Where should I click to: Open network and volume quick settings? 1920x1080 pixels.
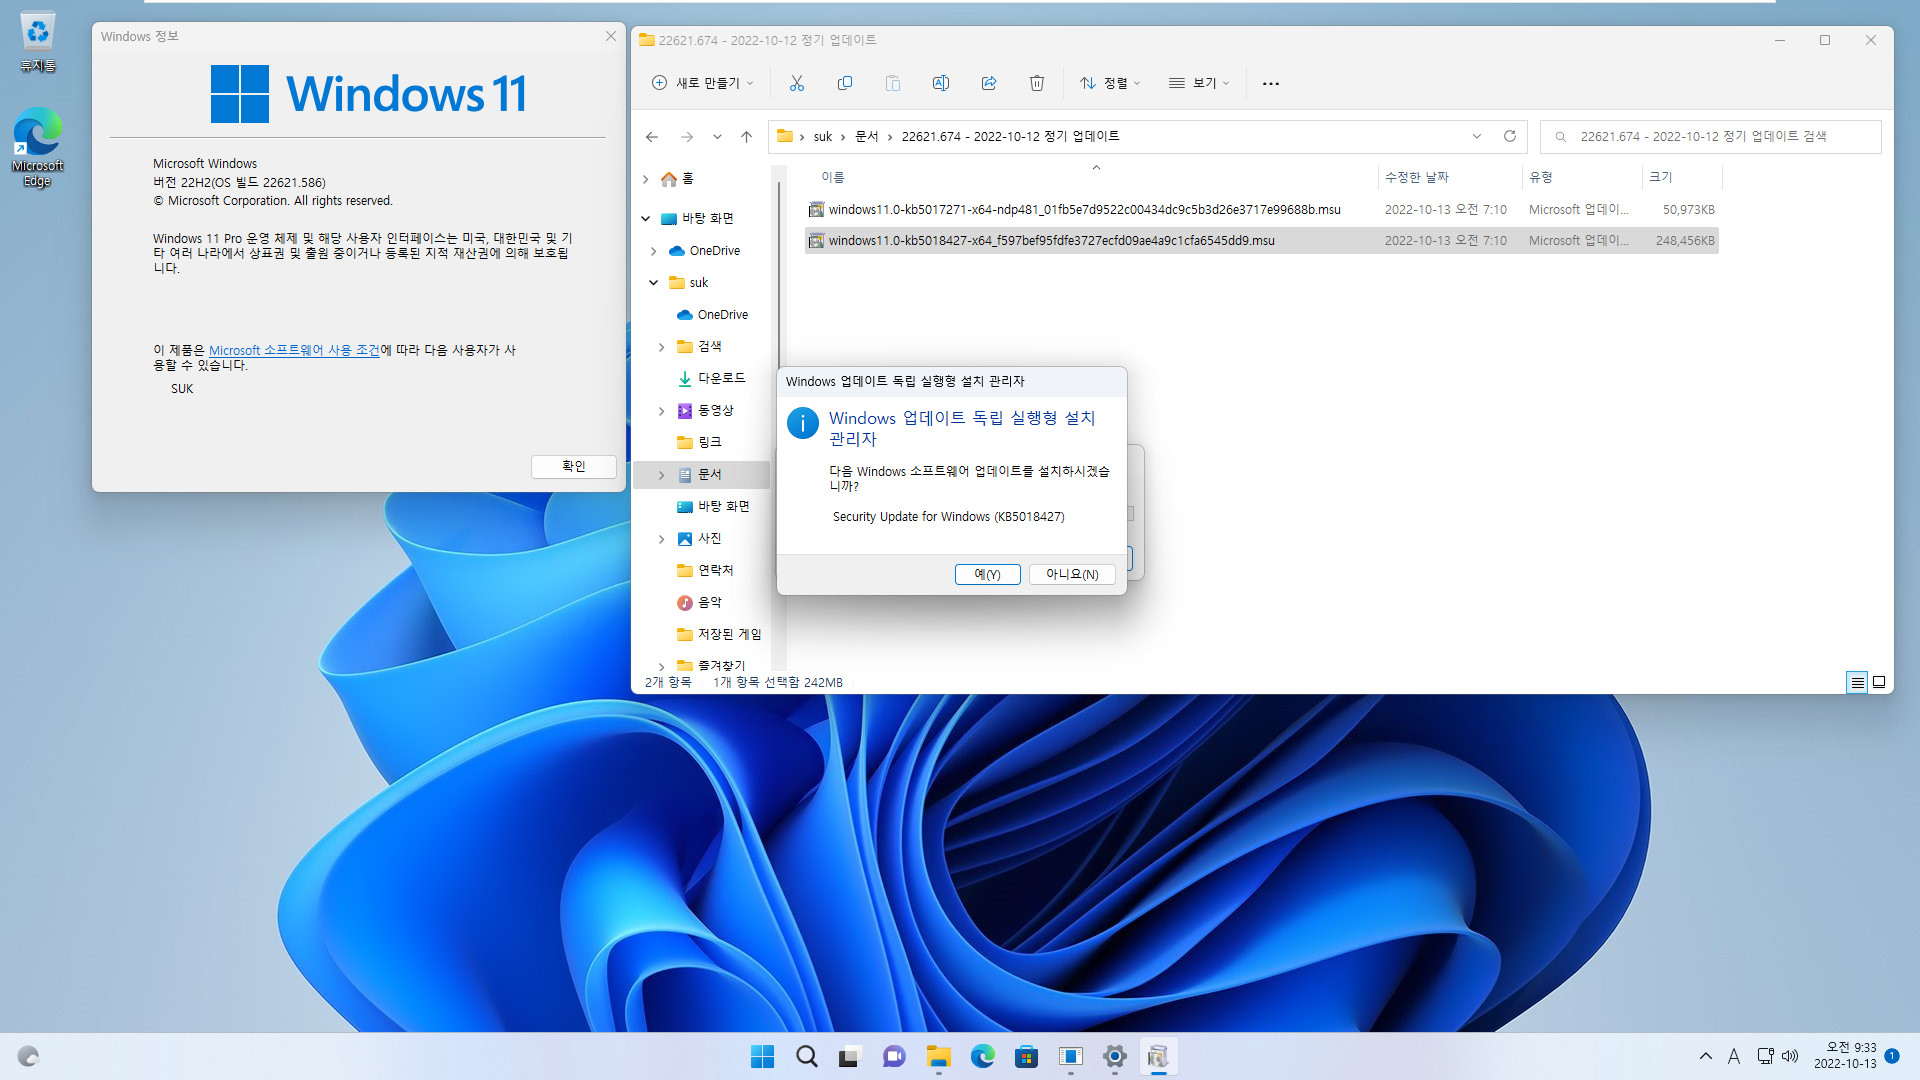[1778, 1056]
